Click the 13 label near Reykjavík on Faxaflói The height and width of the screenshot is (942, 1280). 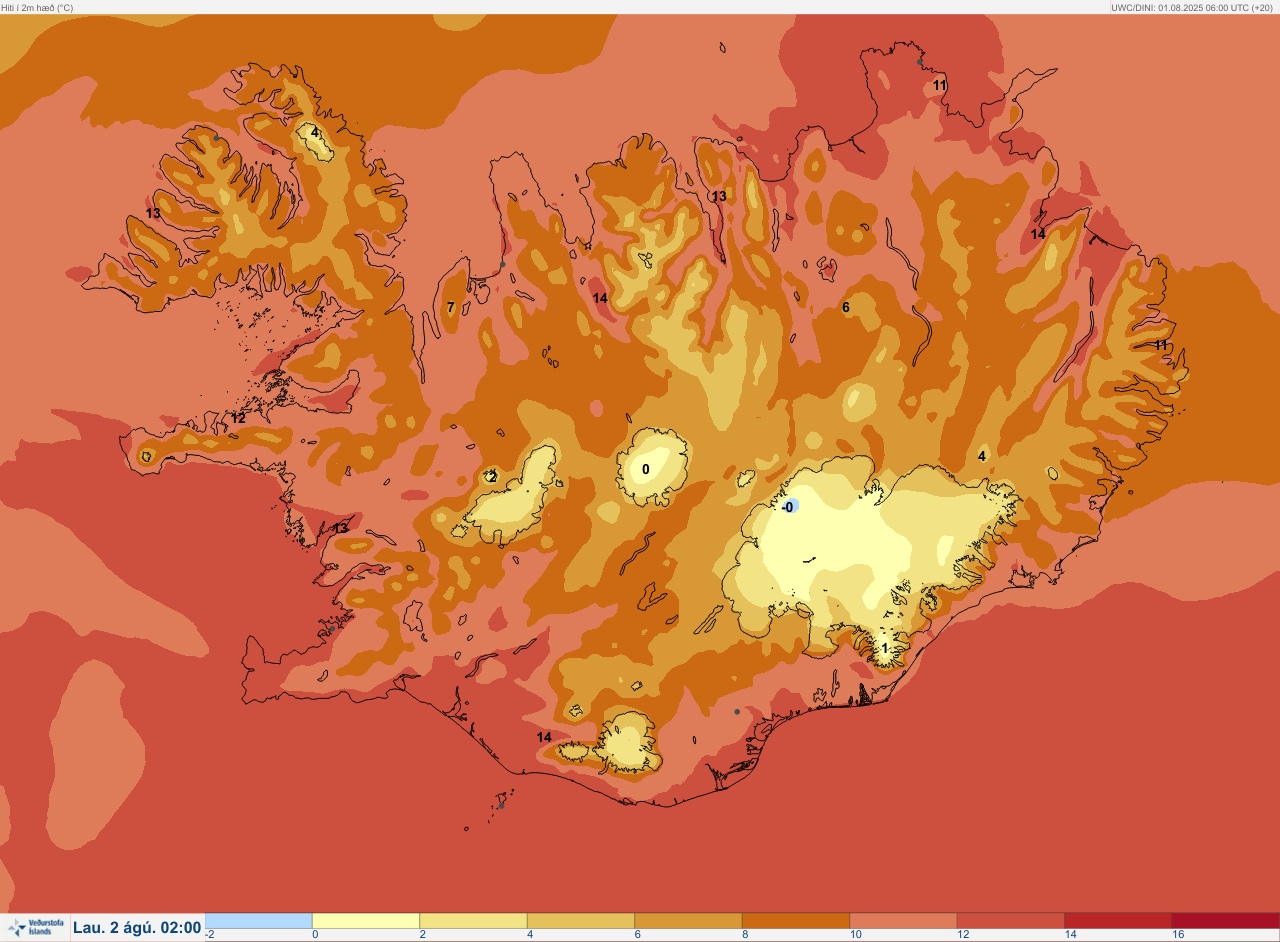(341, 528)
